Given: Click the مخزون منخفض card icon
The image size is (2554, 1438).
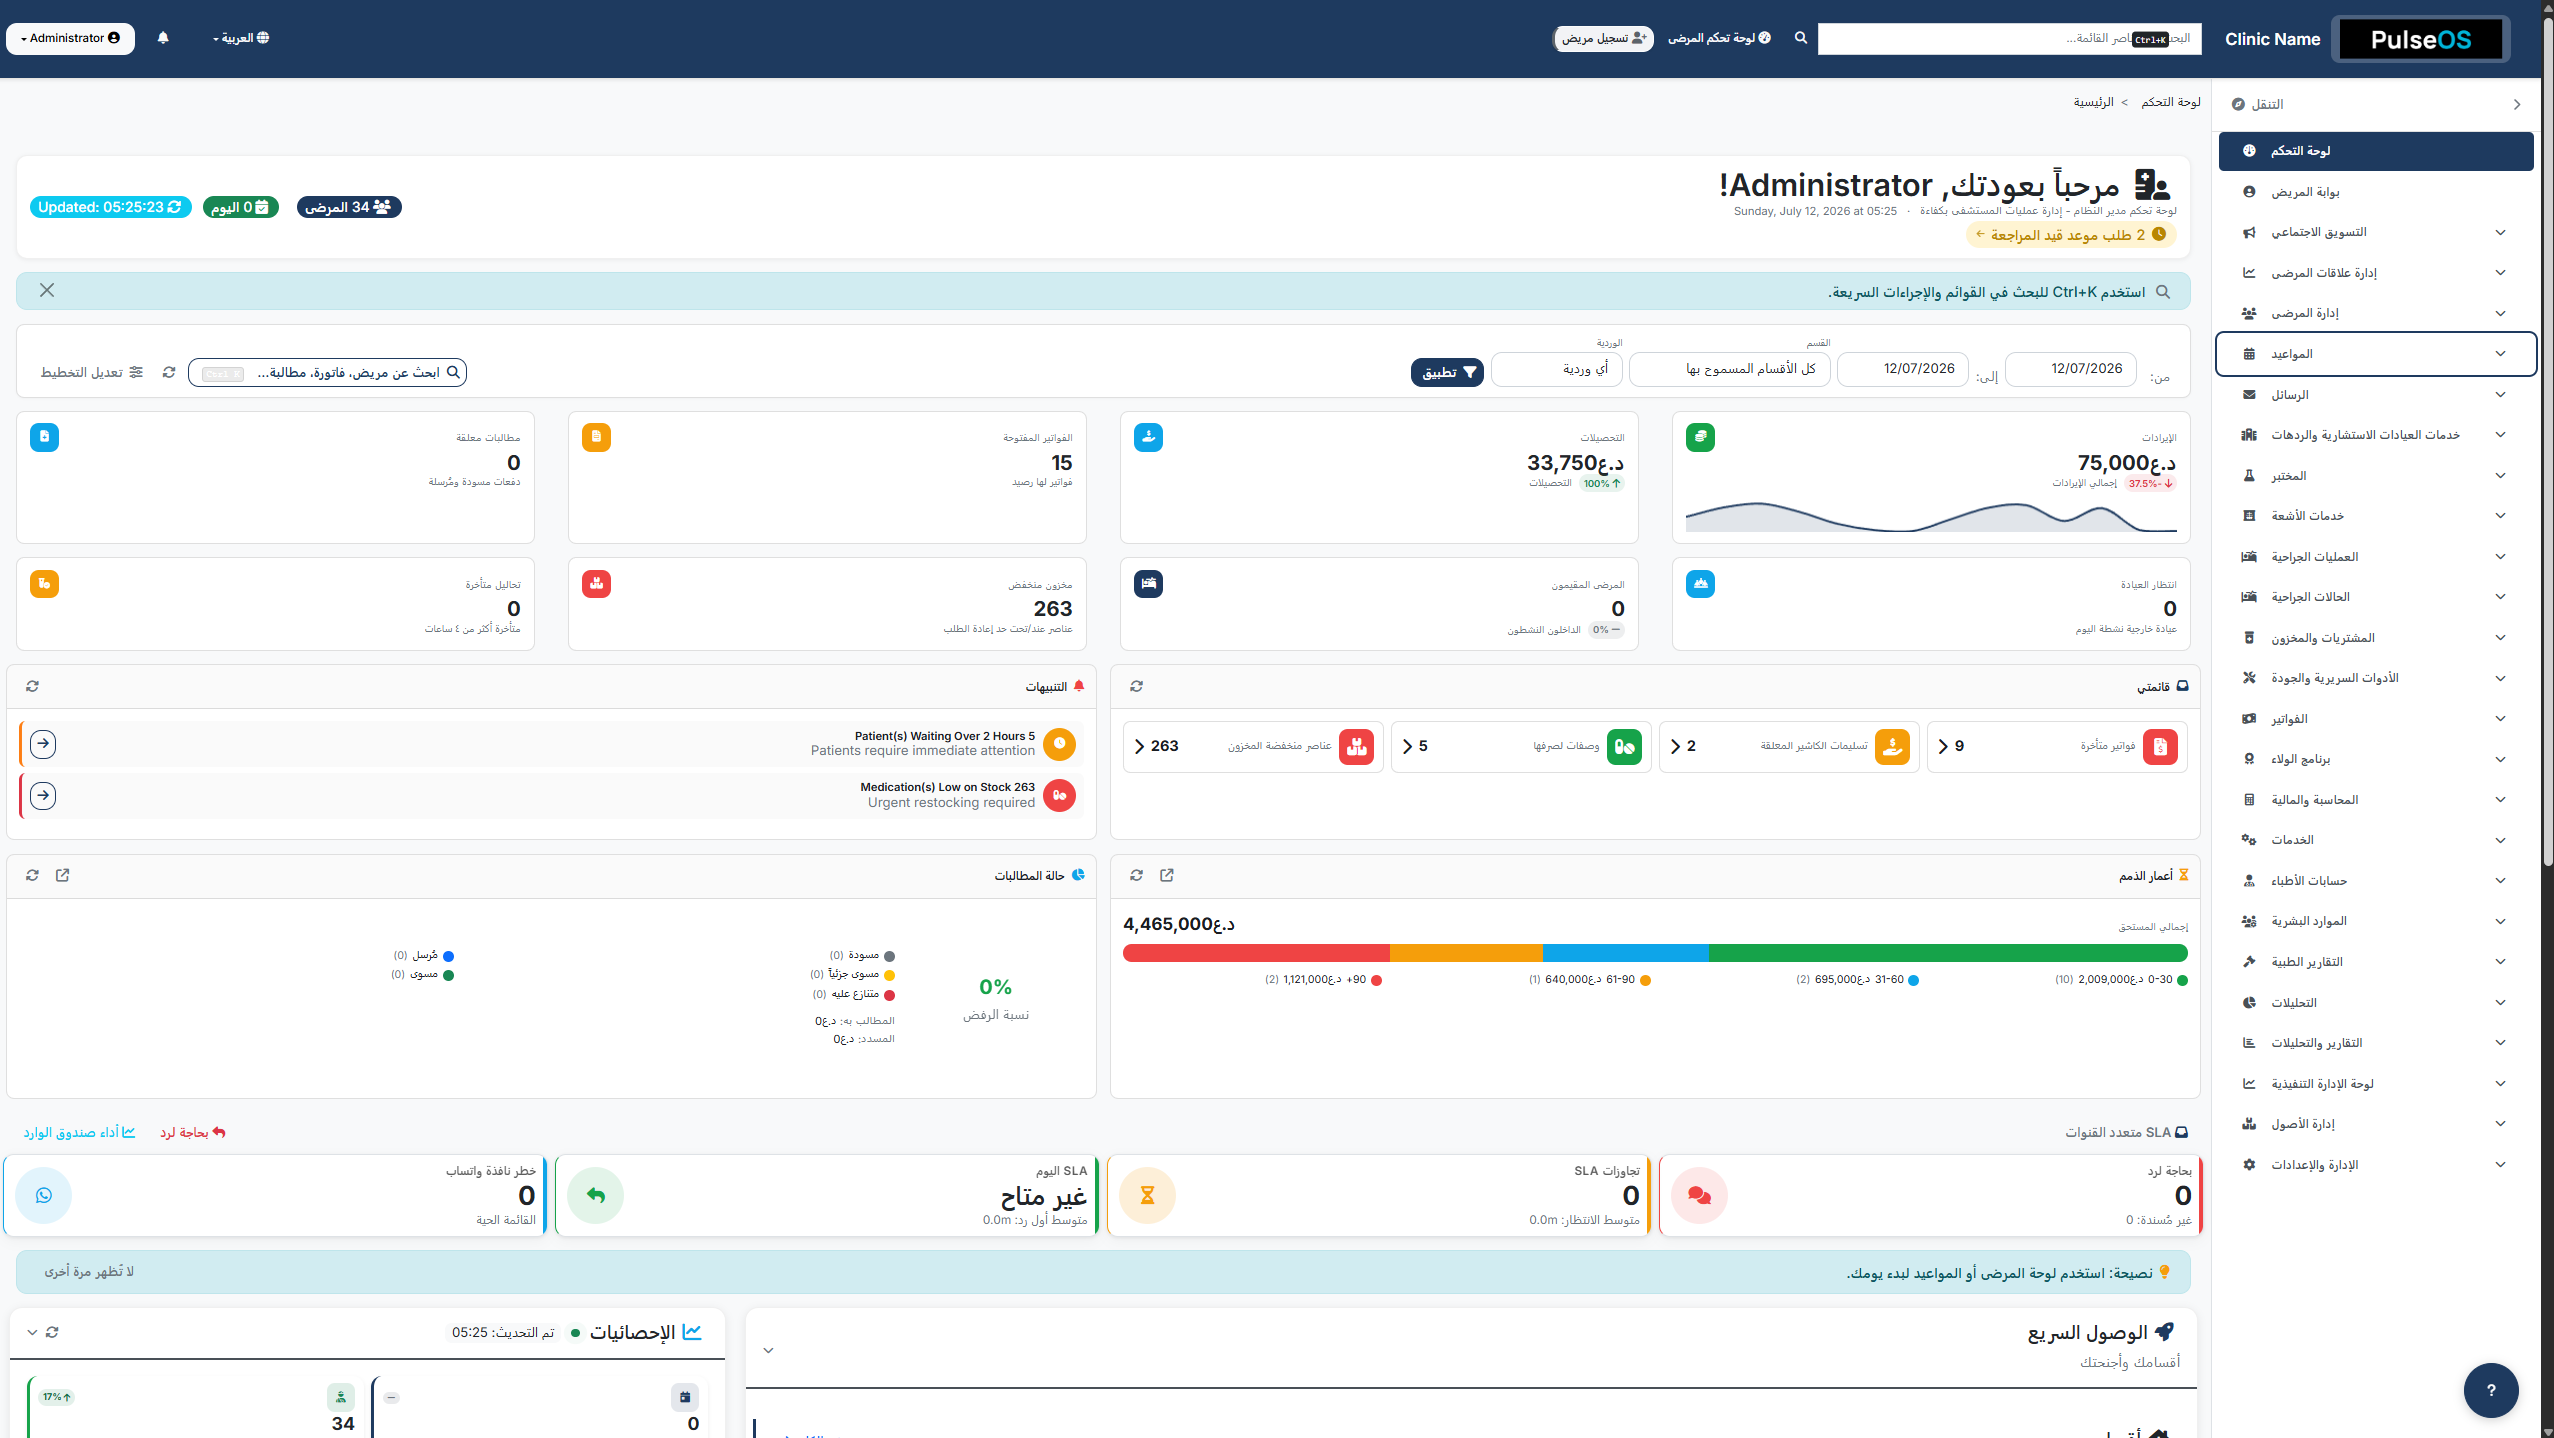Looking at the screenshot, I should click(597, 584).
